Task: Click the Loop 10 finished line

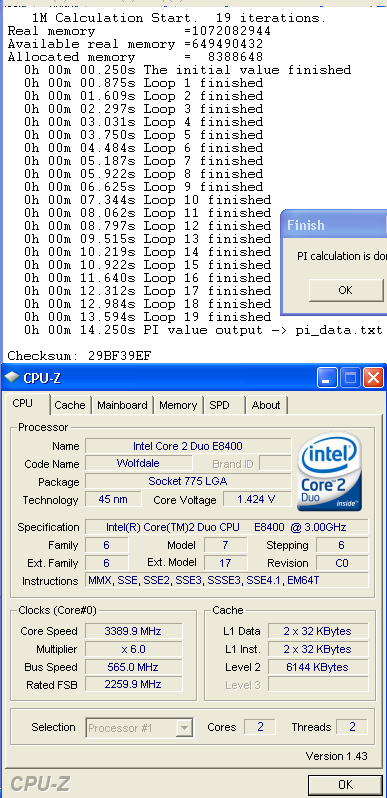Action: click(147, 200)
